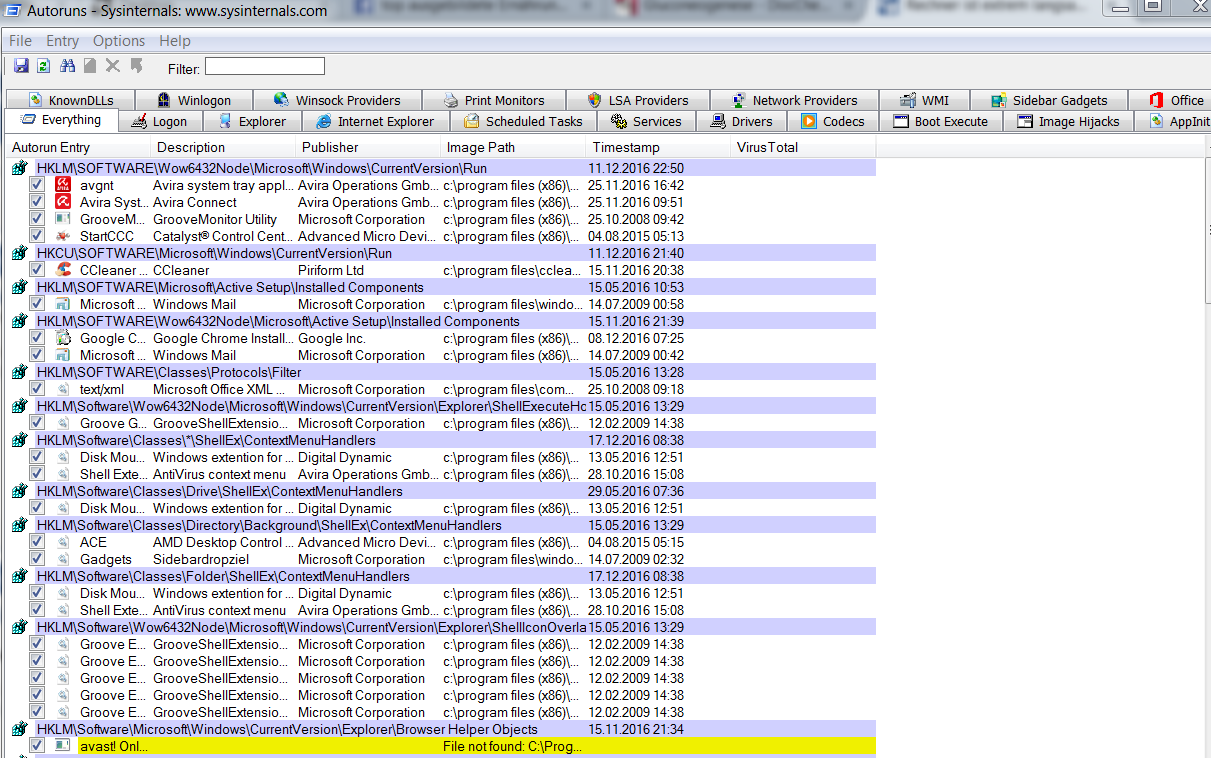Select the Internet Explorer tab
1211x758 pixels.
(x=375, y=121)
